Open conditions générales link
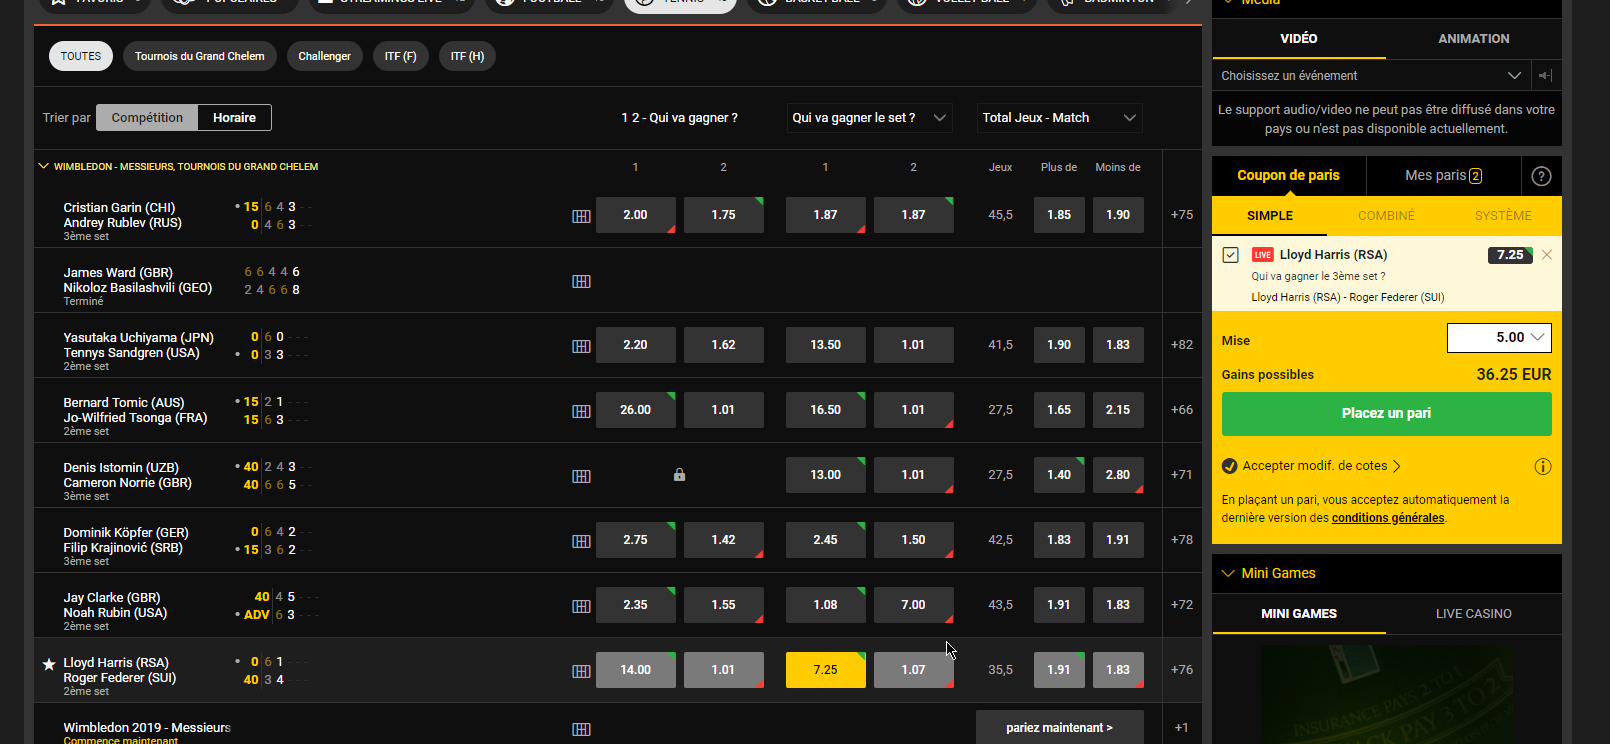Image resolution: width=1610 pixels, height=744 pixels. (1387, 518)
